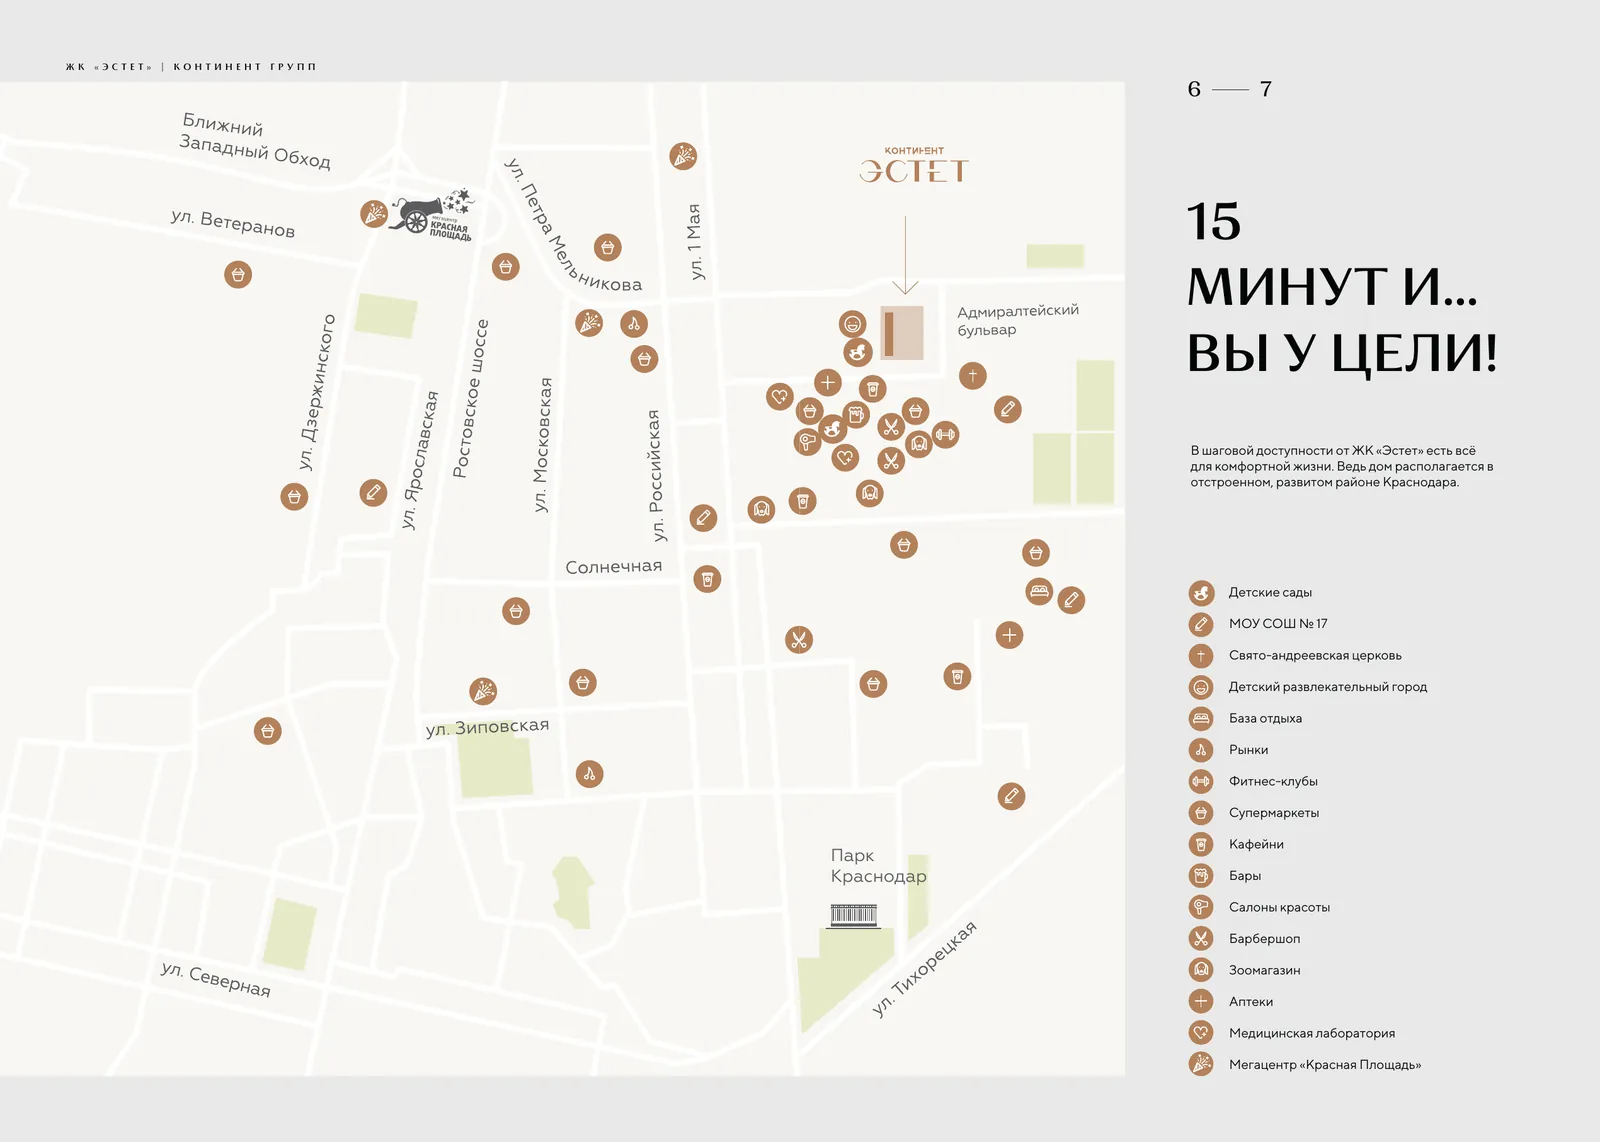The image size is (1600, 1142).
Task: Select the hairdryer salon marker on map
Action: (x=808, y=441)
